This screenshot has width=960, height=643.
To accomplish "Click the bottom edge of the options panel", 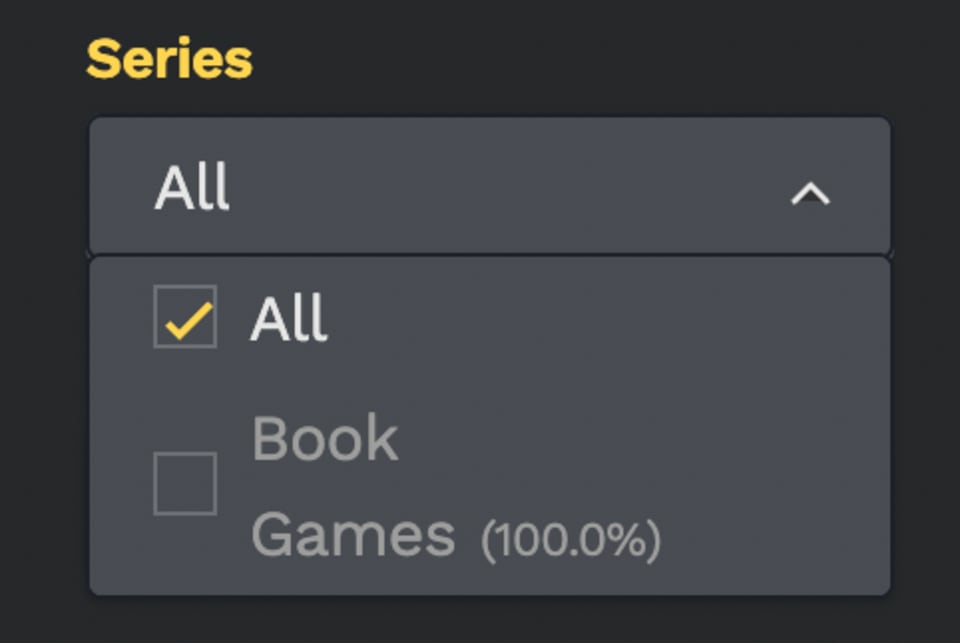I will [489, 590].
